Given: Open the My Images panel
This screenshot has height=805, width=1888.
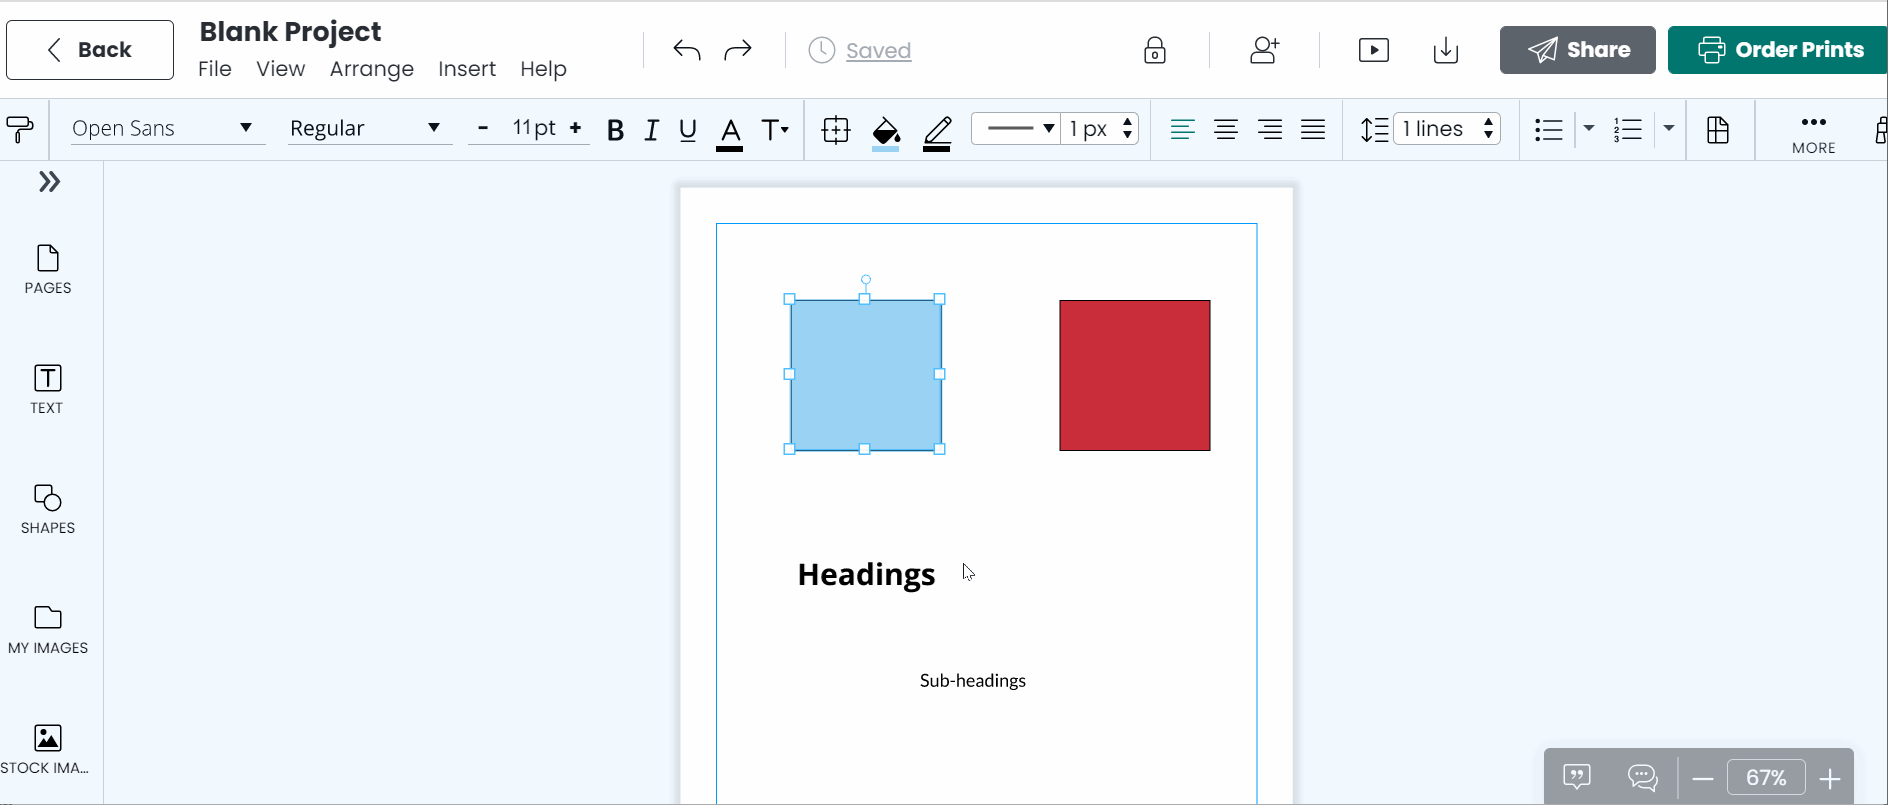Looking at the screenshot, I should [x=48, y=630].
